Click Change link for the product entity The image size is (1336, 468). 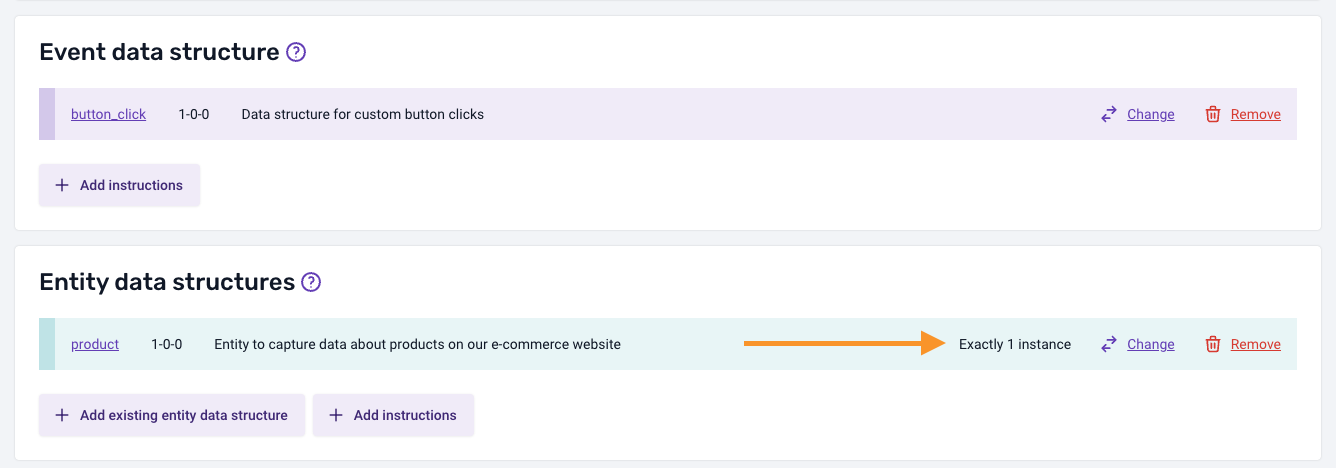(x=1150, y=345)
